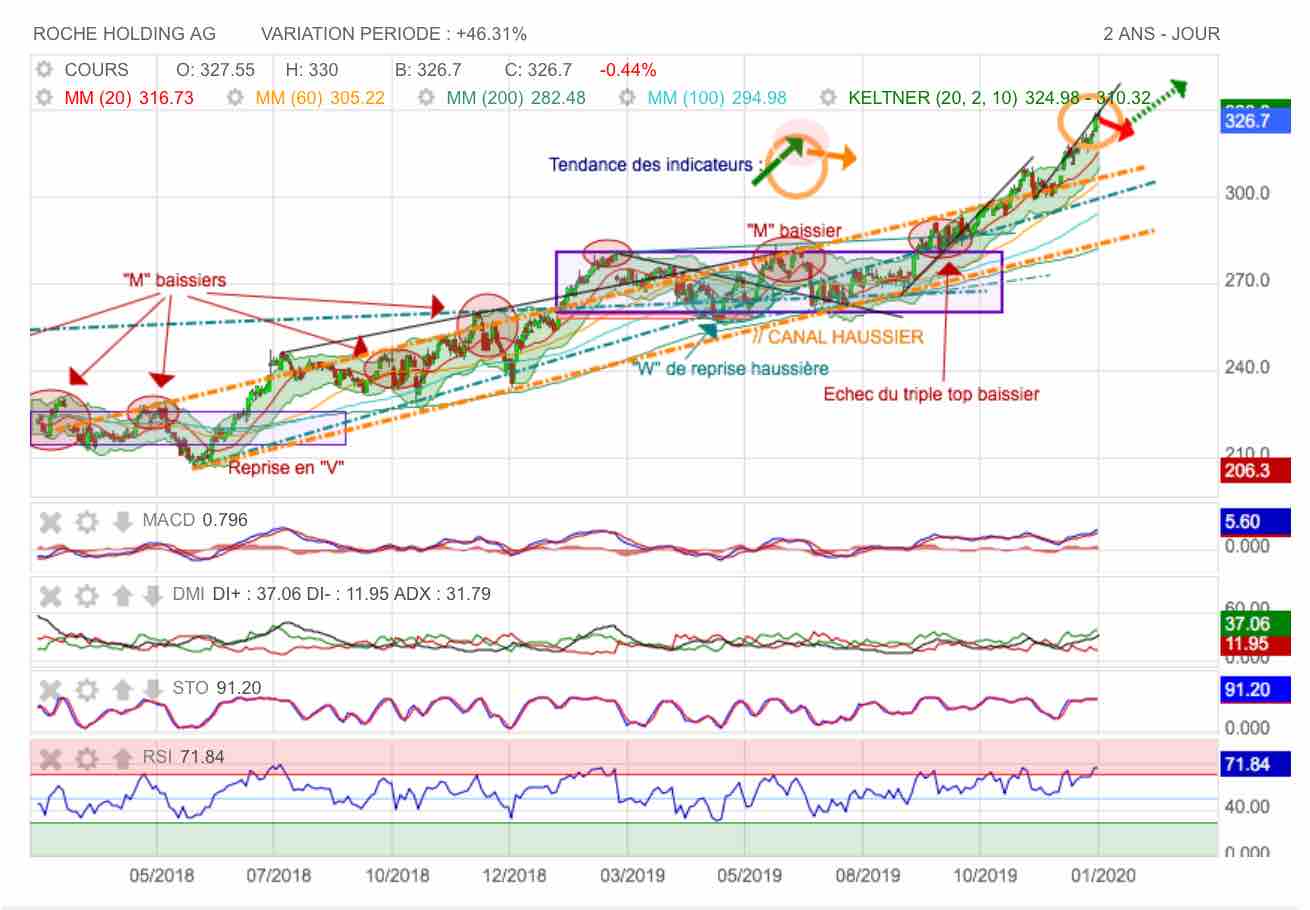Open the MM (100) settings gear
Image resolution: width=1310 pixels, height=910 pixels.
(x=627, y=98)
